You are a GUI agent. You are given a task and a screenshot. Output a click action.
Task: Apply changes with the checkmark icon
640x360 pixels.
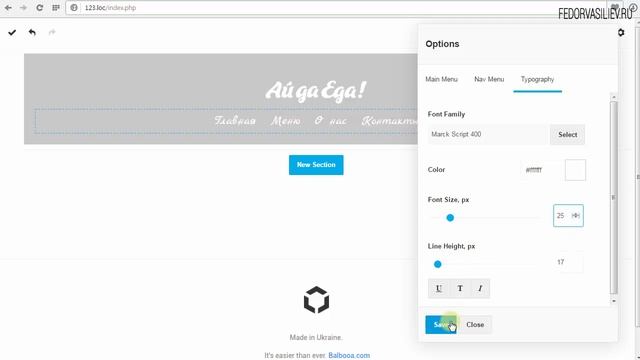pos(12,32)
